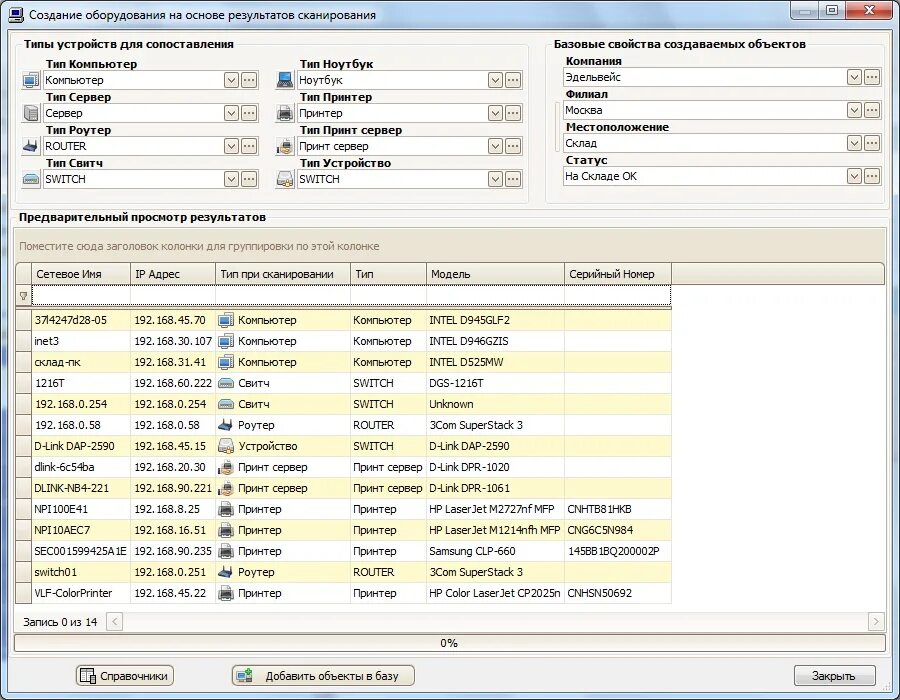Select the row with inet3 computer
The image size is (900, 700).
tap(343, 341)
